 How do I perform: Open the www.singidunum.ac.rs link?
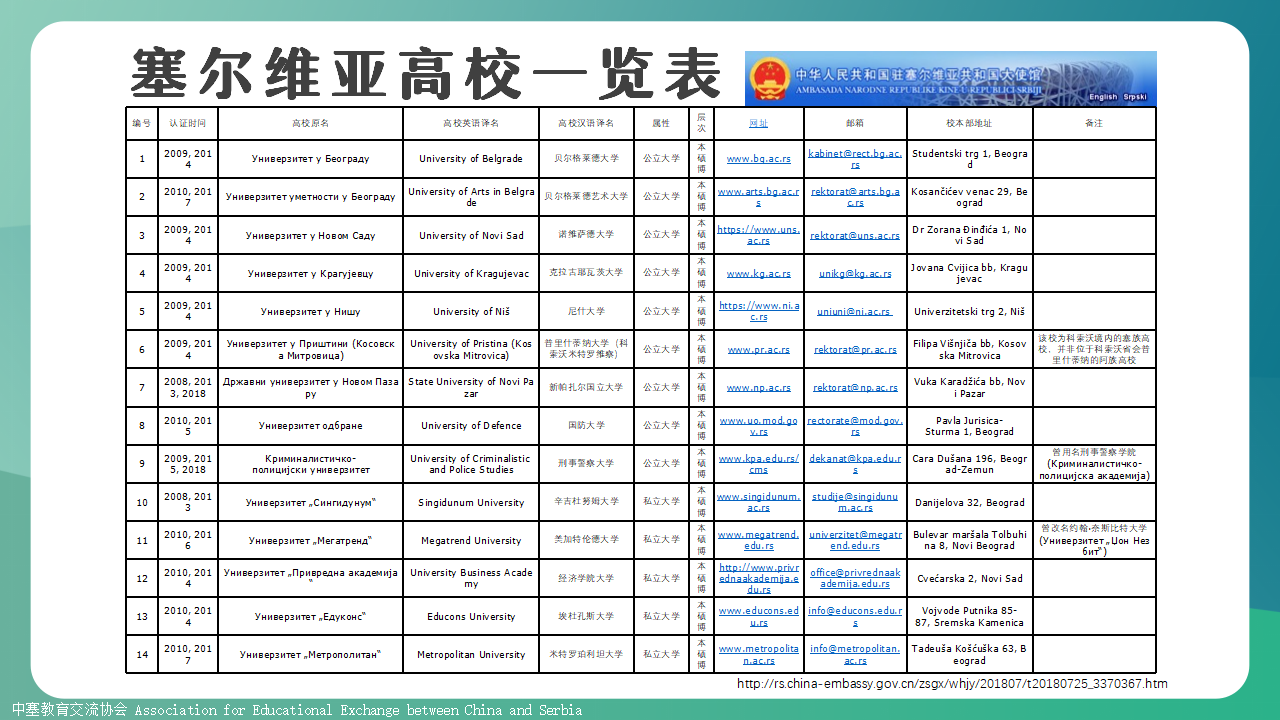tap(759, 502)
